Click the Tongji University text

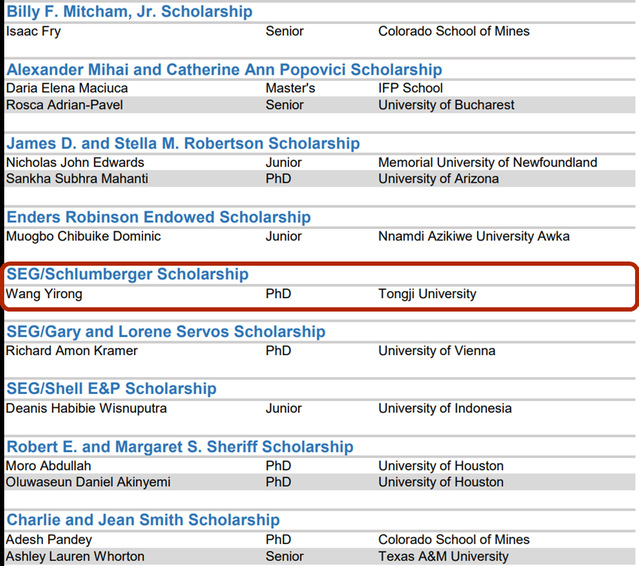click(427, 294)
